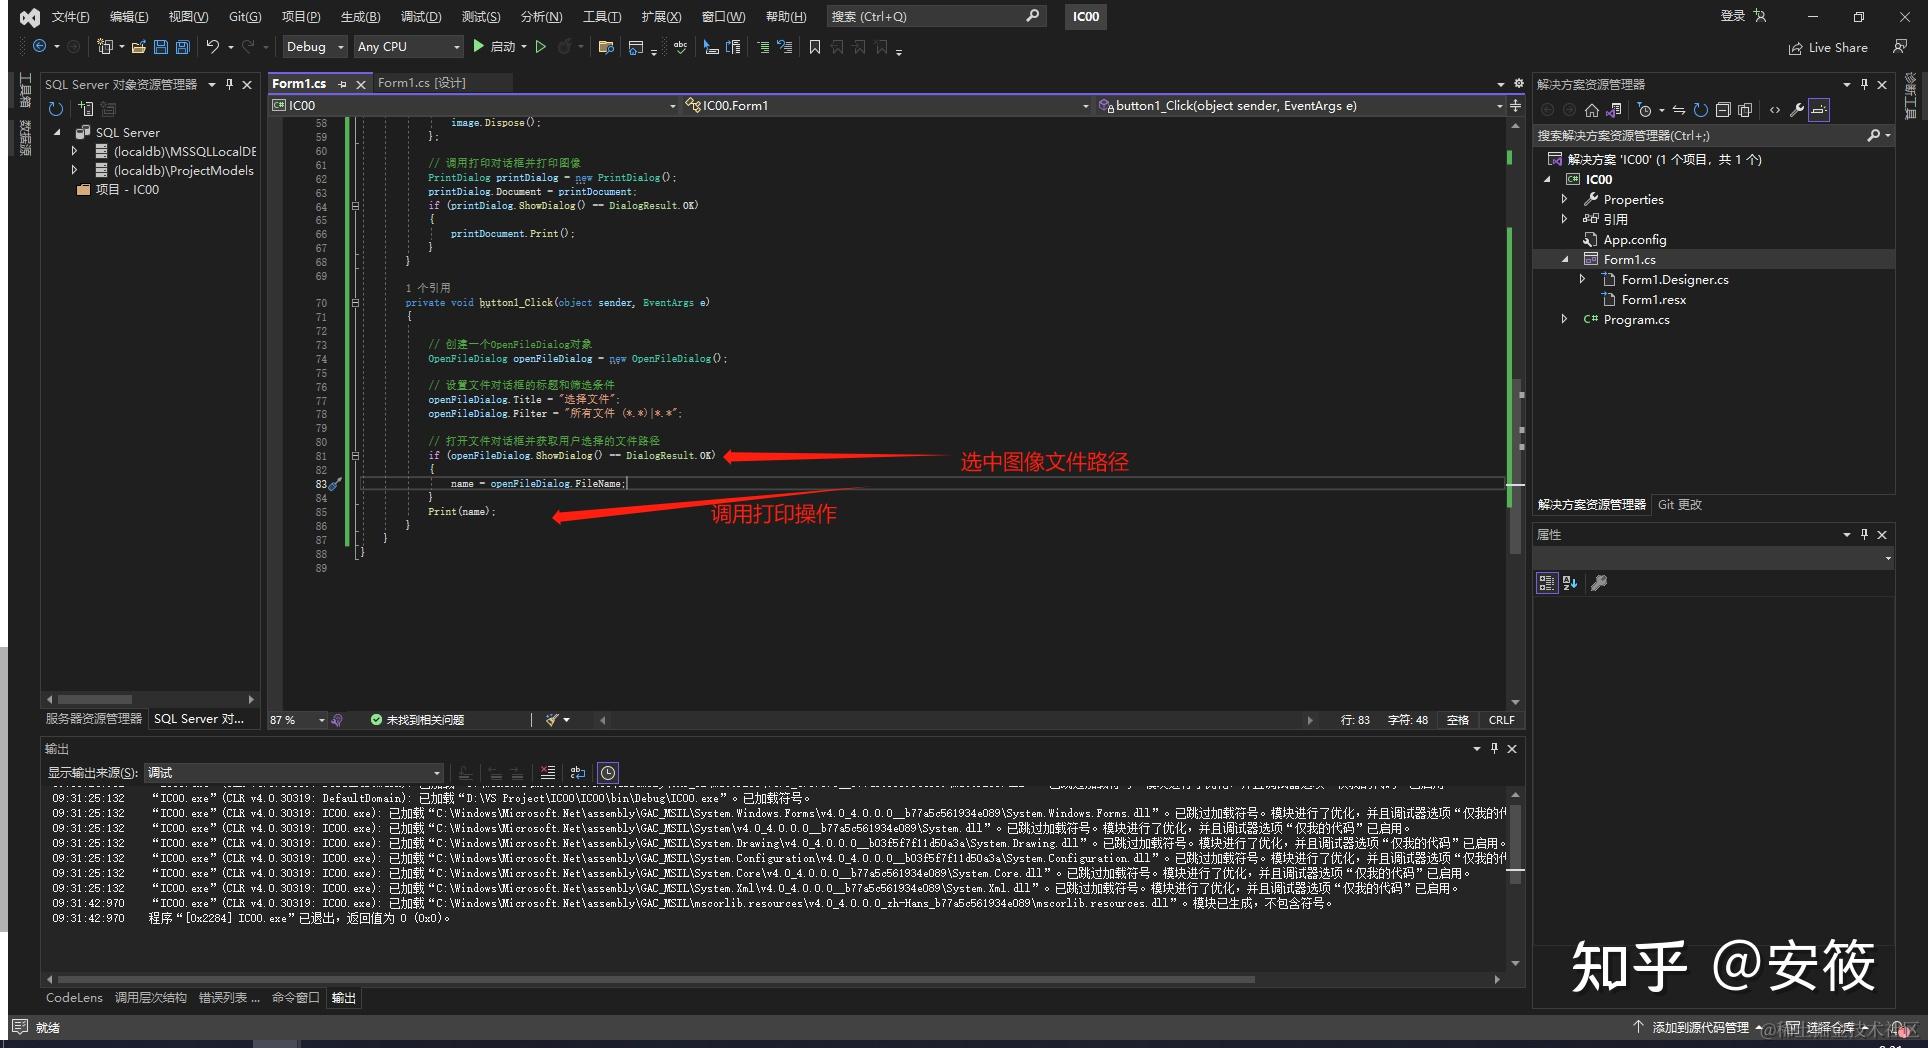Clear all output with the red X icon
The width and height of the screenshot is (1928, 1048).
pyautogui.click(x=547, y=773)
